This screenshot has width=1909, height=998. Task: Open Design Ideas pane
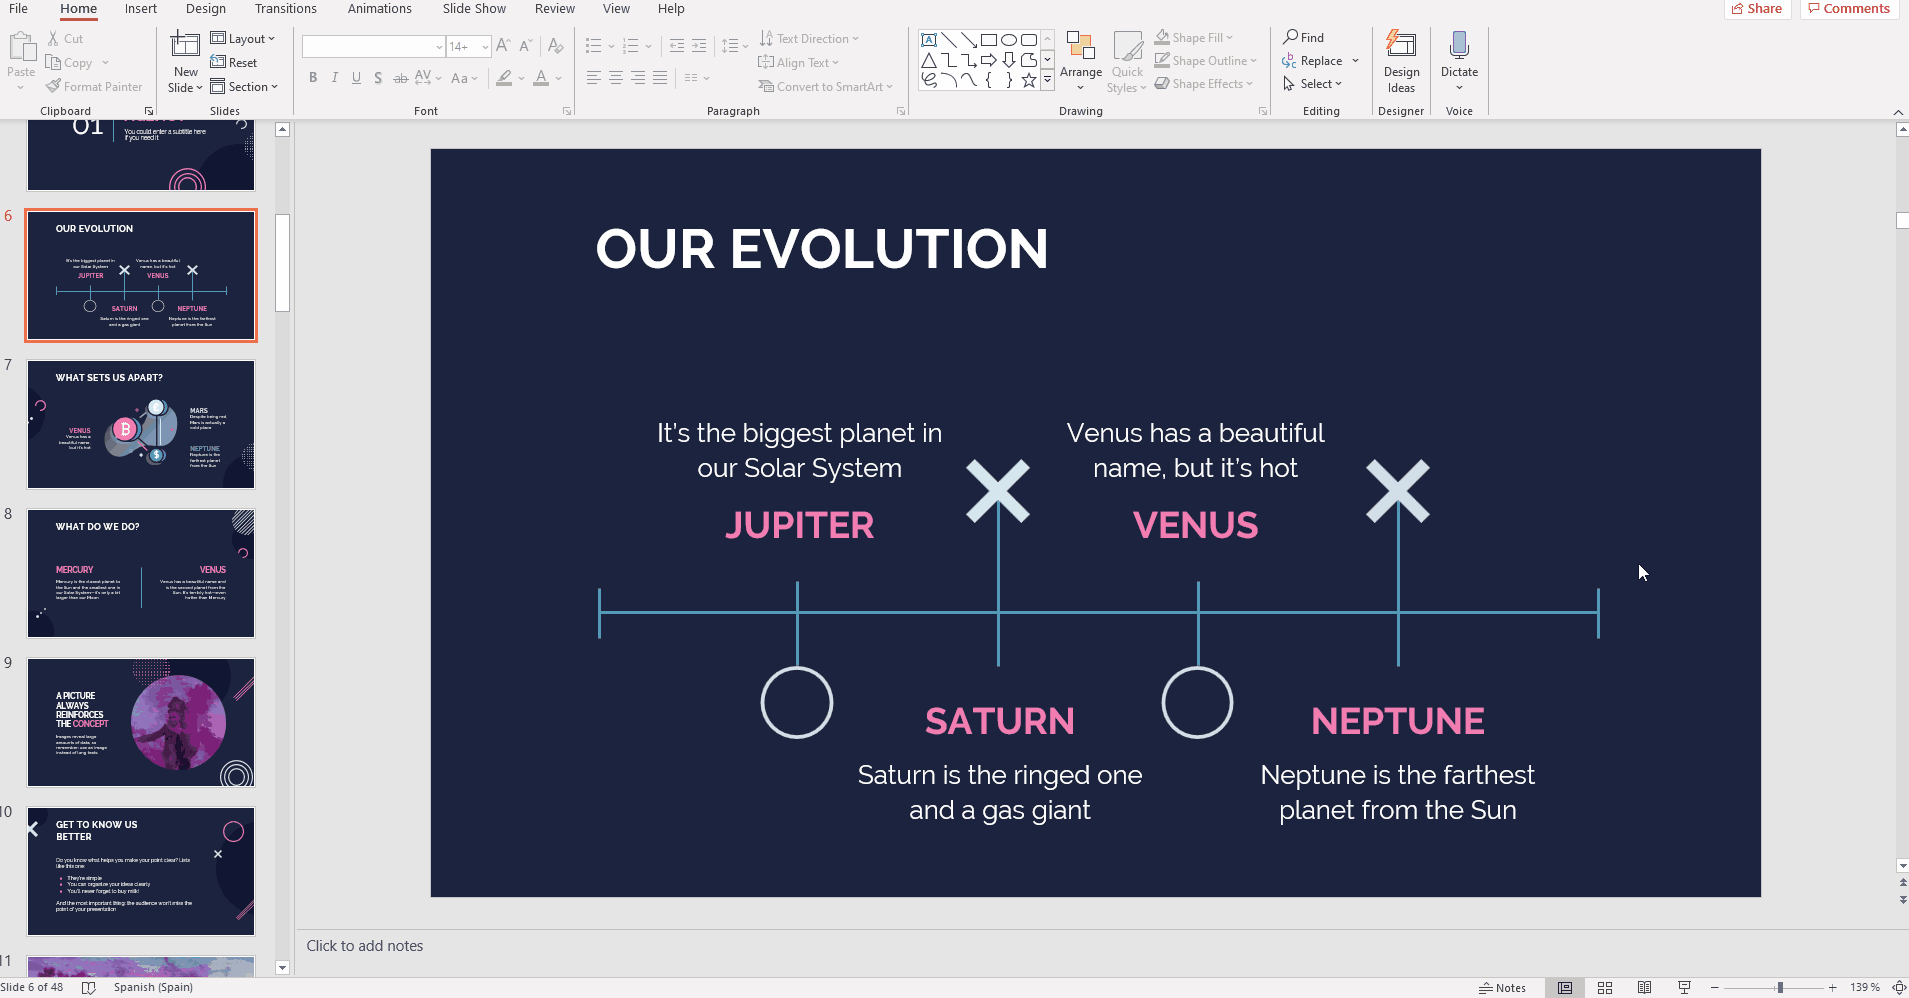coord(1401,62)
